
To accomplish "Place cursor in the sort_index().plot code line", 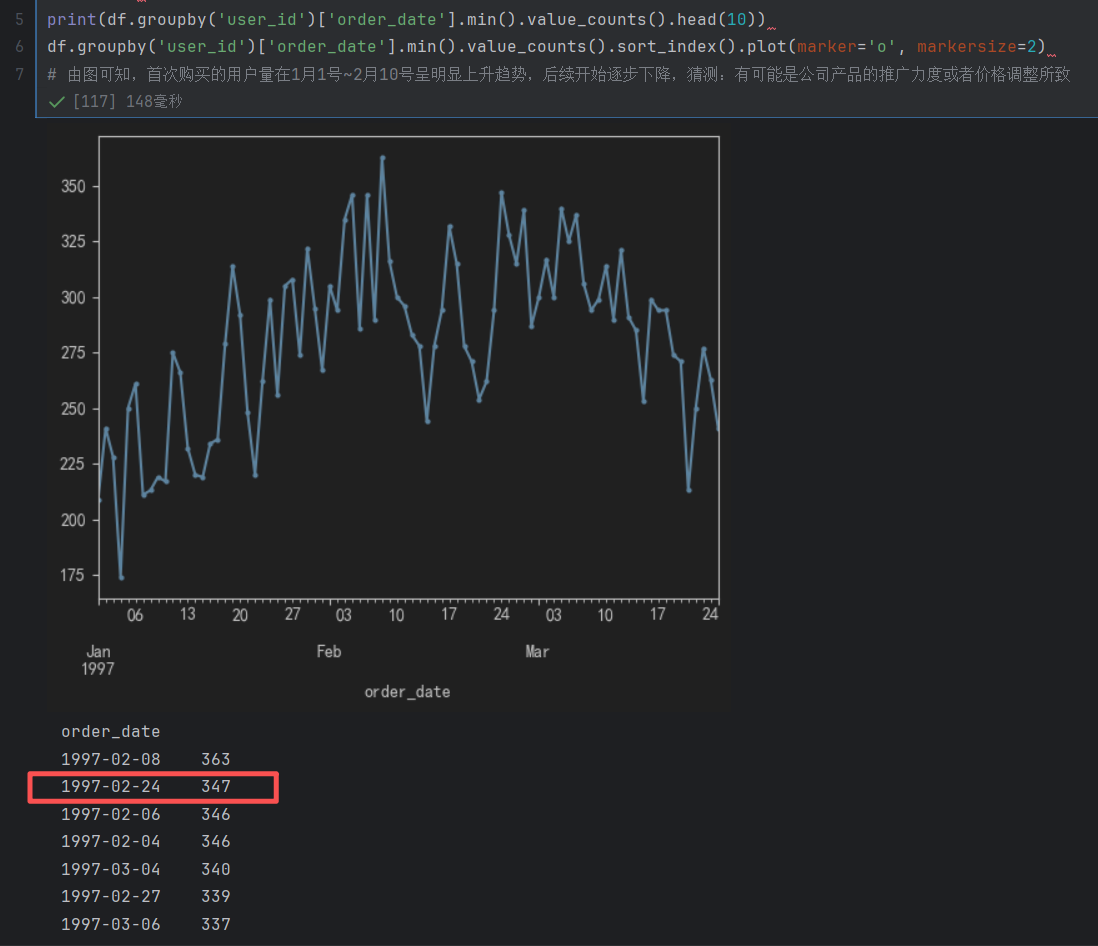I will click(x=546, y=47).
